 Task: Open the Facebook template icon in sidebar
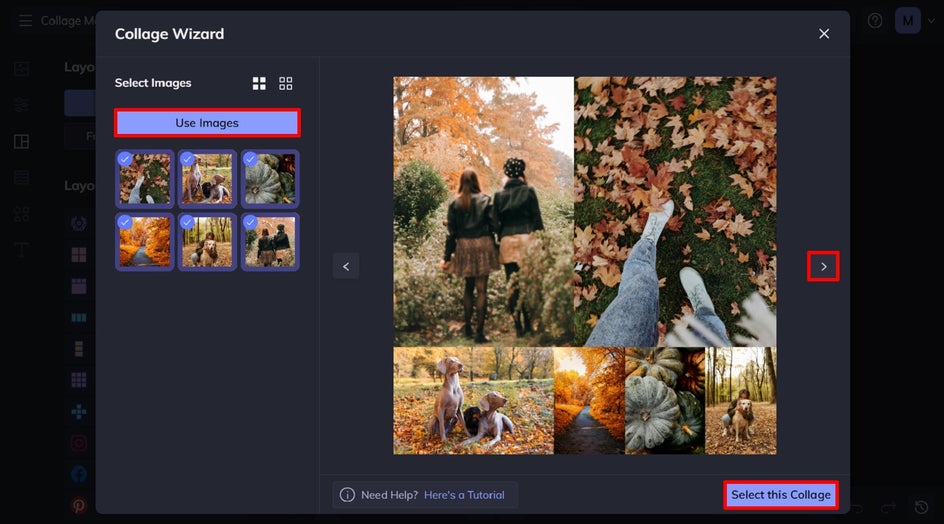tap(79, 474)
